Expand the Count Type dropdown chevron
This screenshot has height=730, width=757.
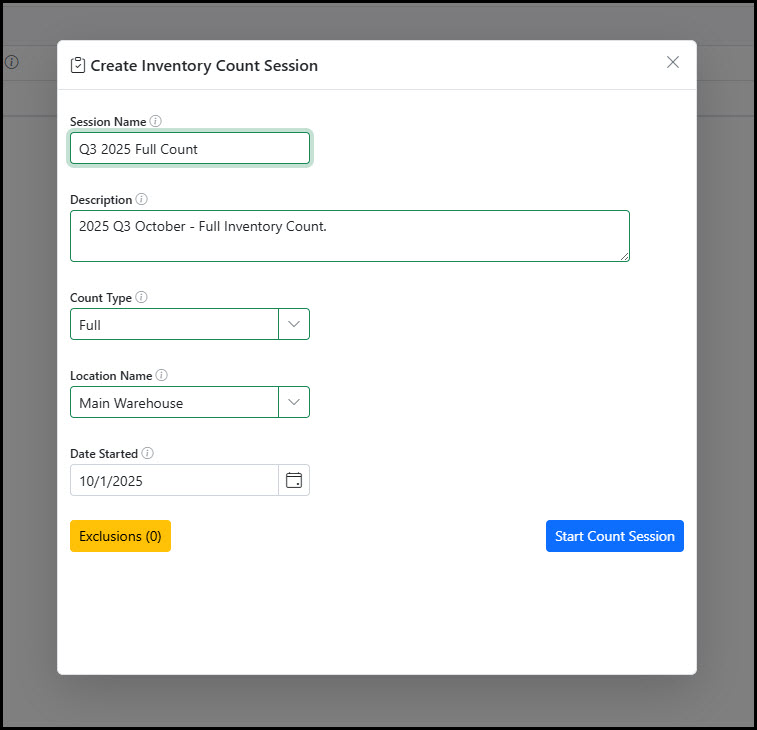pos(294,324)
